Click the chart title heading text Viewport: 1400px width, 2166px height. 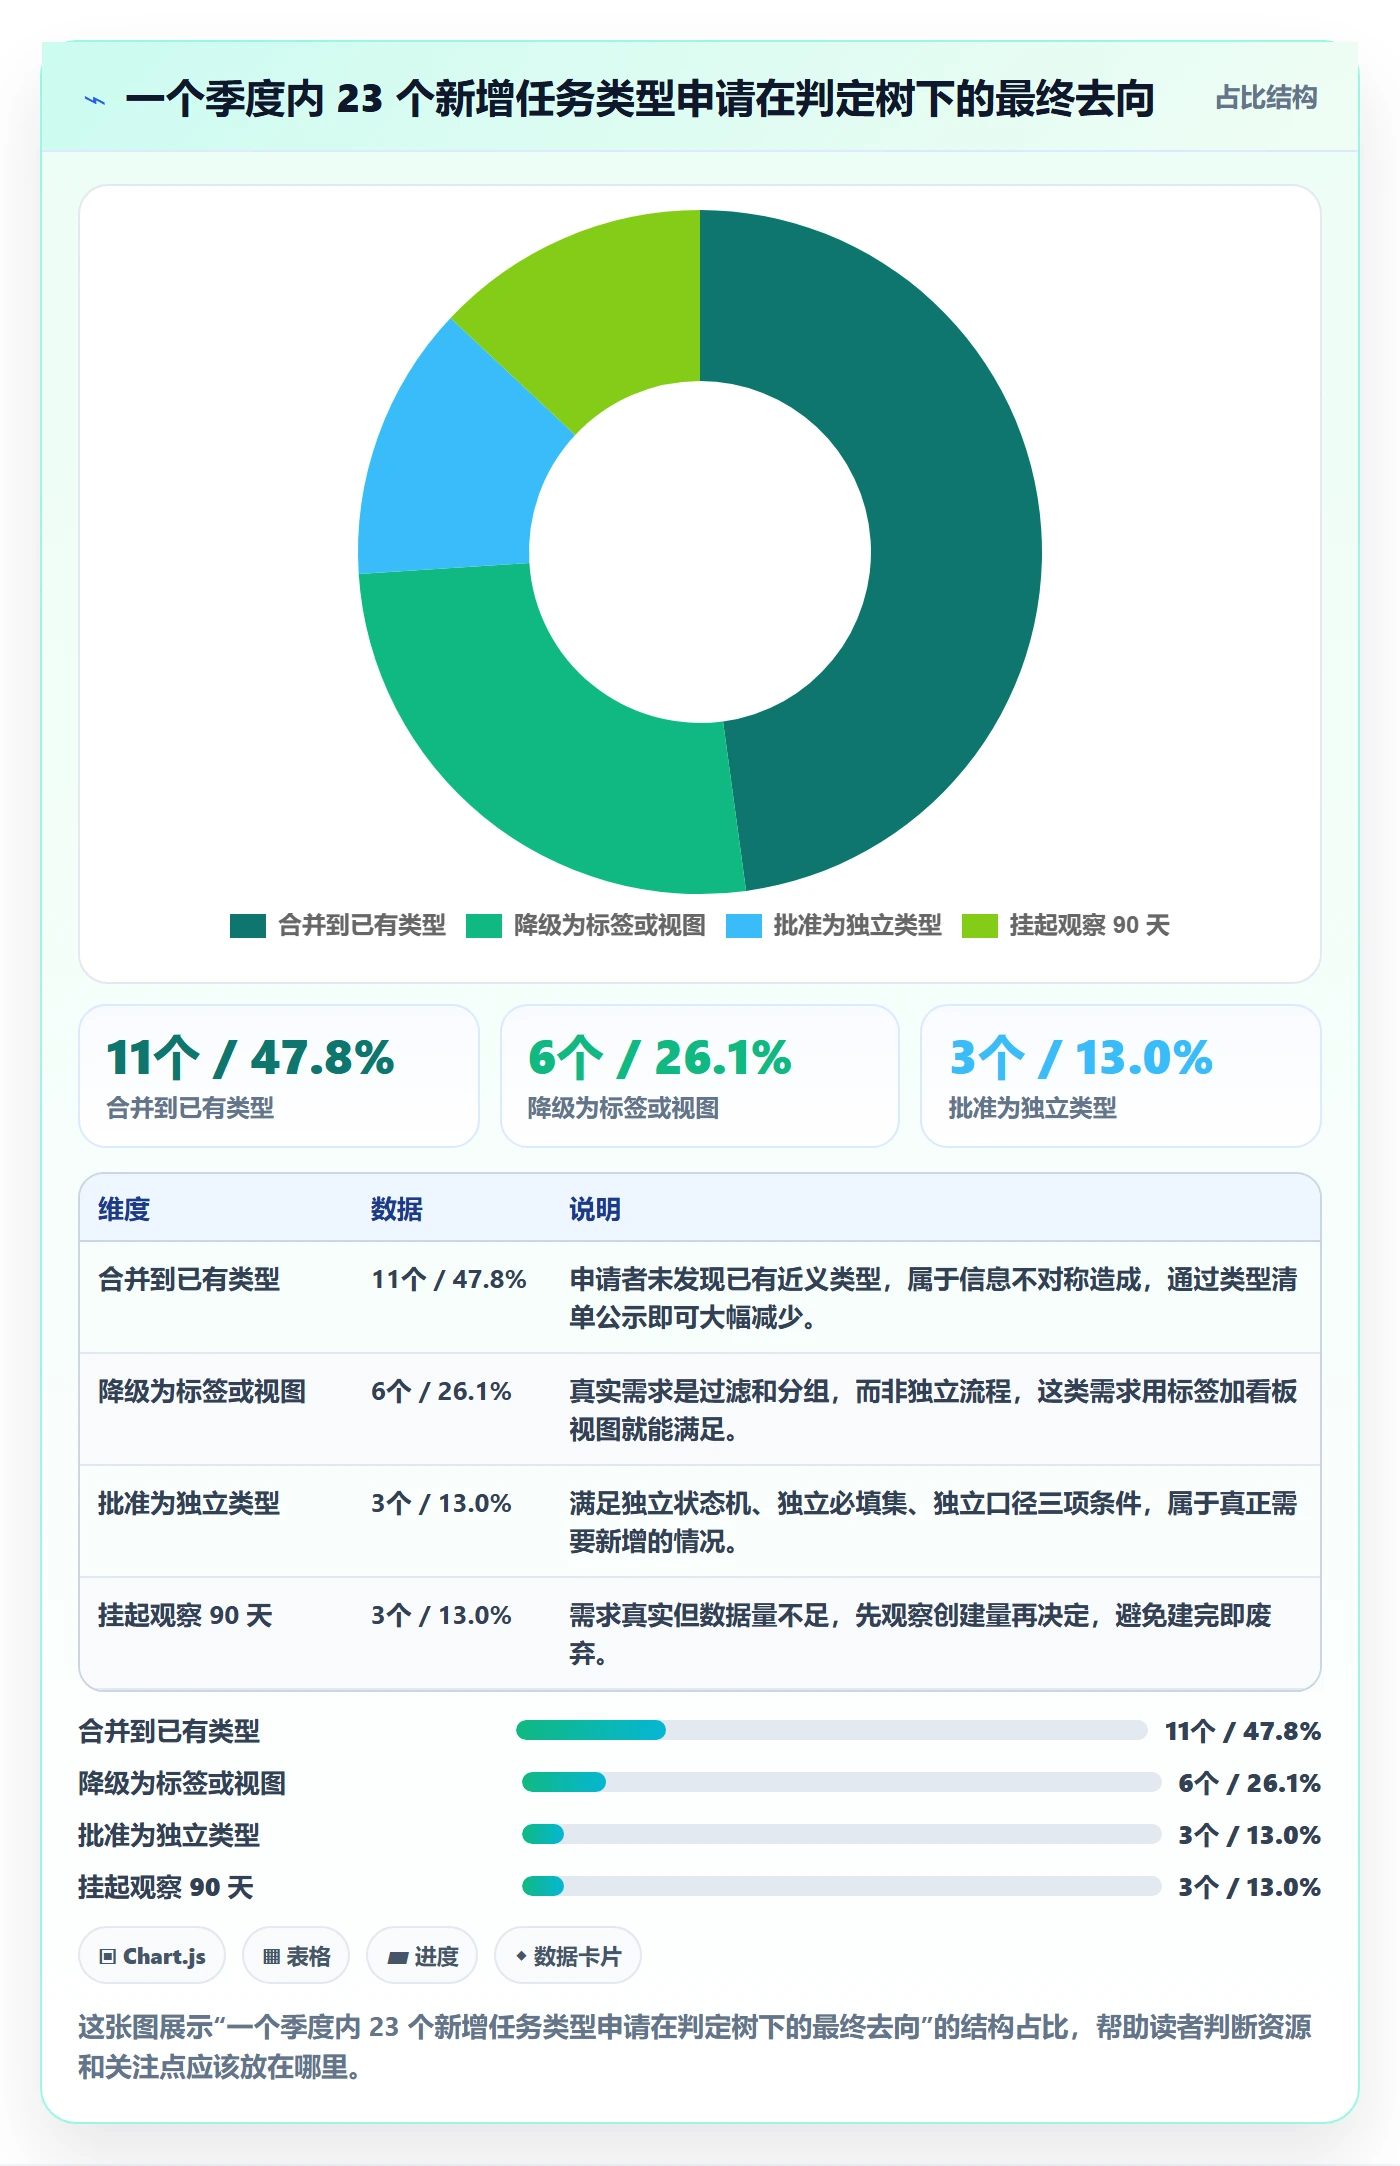pyautogui.click(x=640, y=99)
